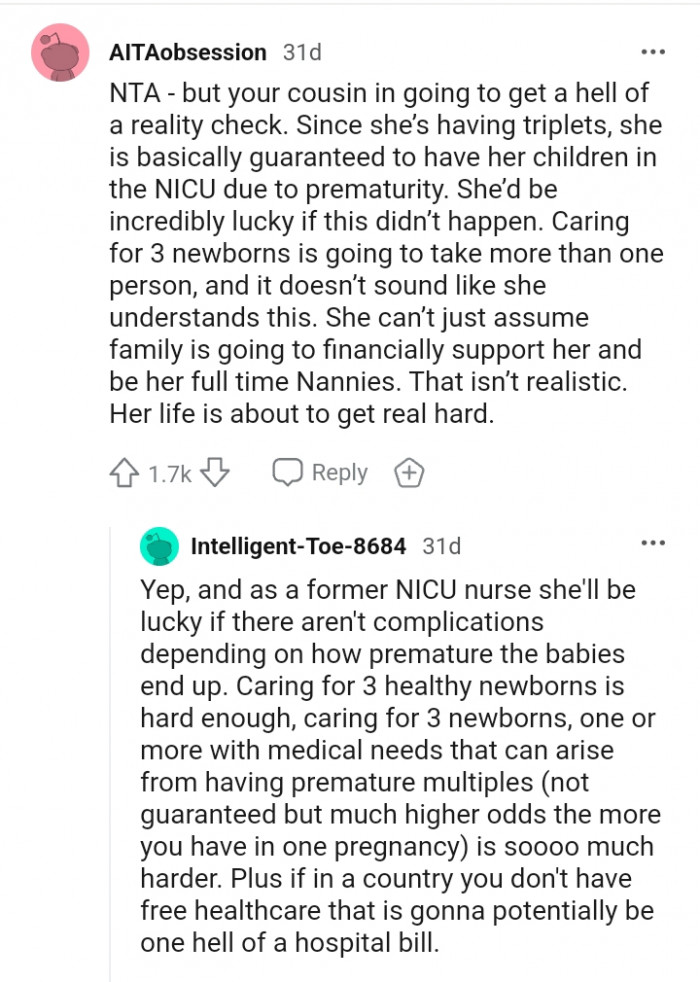
Task: Give an award using the pentagon plus button
Action: [x=409, y=472]
